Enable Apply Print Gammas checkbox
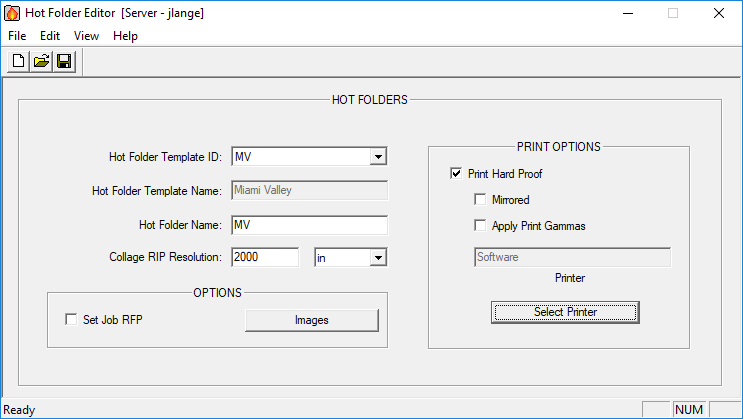This screenshot has width=743, height=419. click(x=481, y=226)
